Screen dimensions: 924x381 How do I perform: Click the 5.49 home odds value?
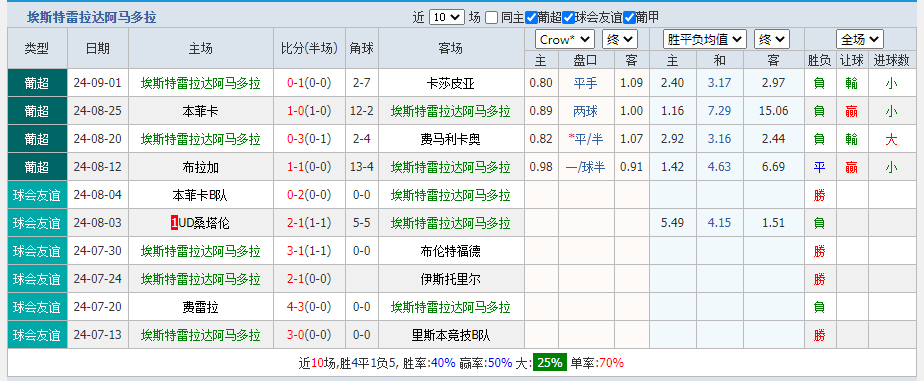pos(672,223)
